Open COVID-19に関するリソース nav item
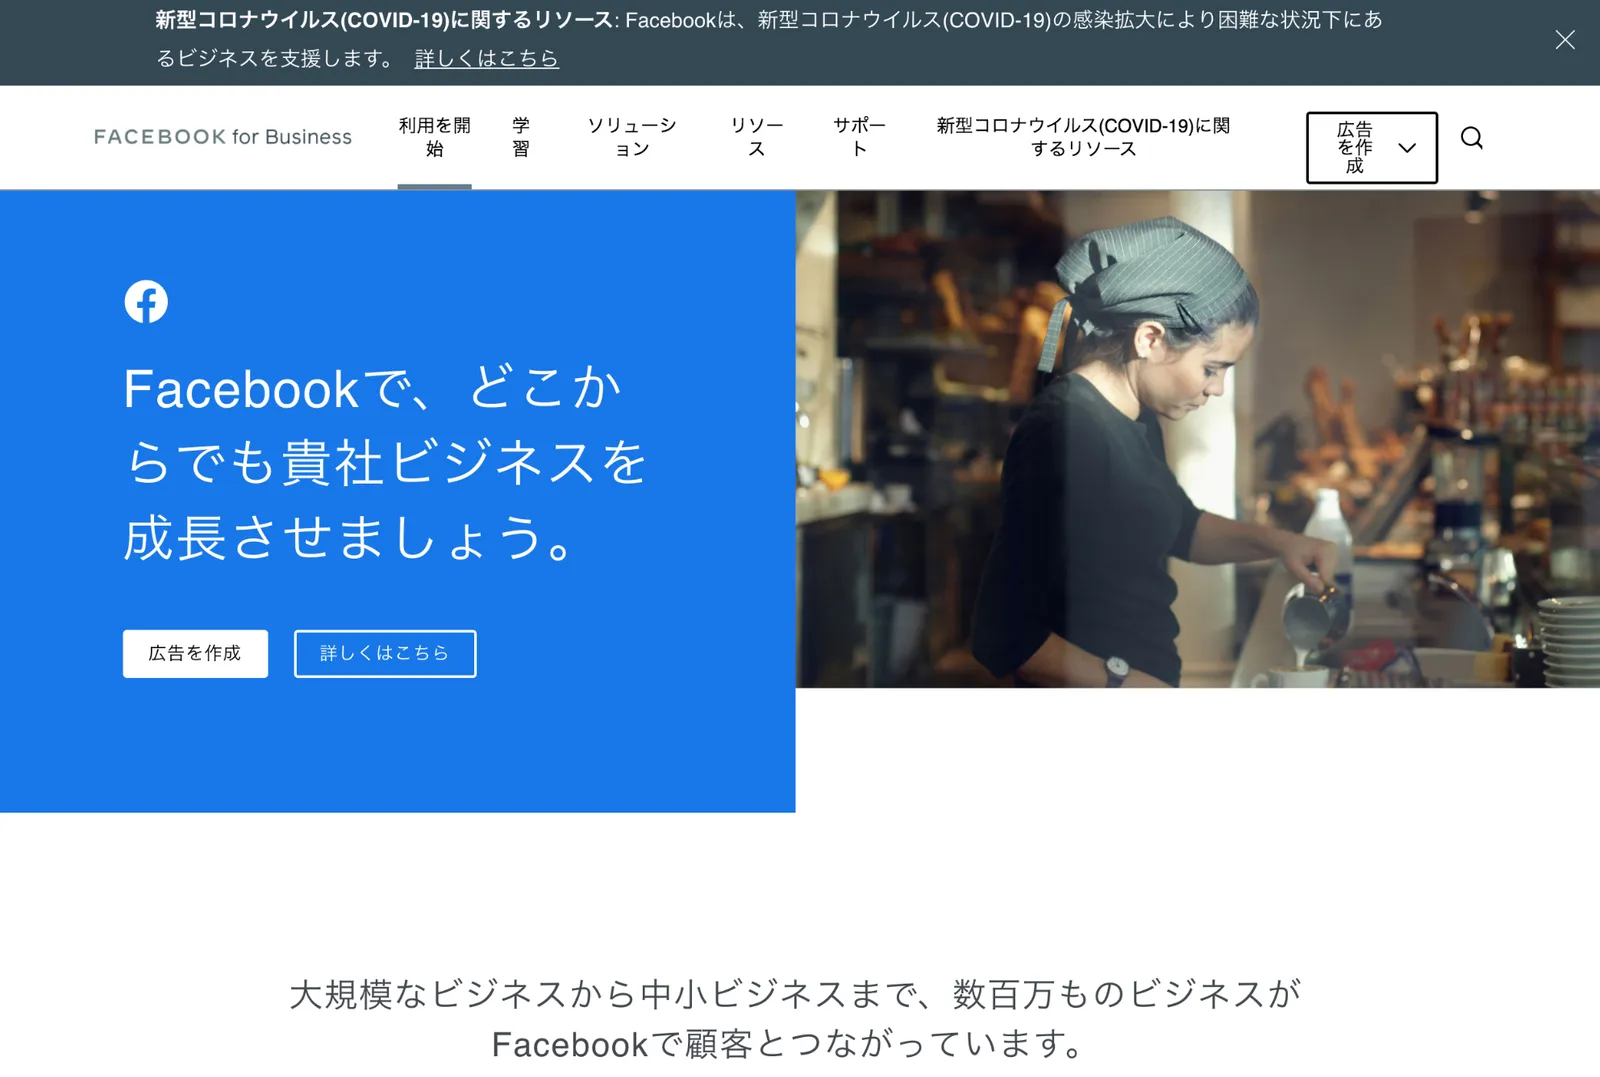The width and height of the screenshot is (1600, 1077). click(1083, 137)
